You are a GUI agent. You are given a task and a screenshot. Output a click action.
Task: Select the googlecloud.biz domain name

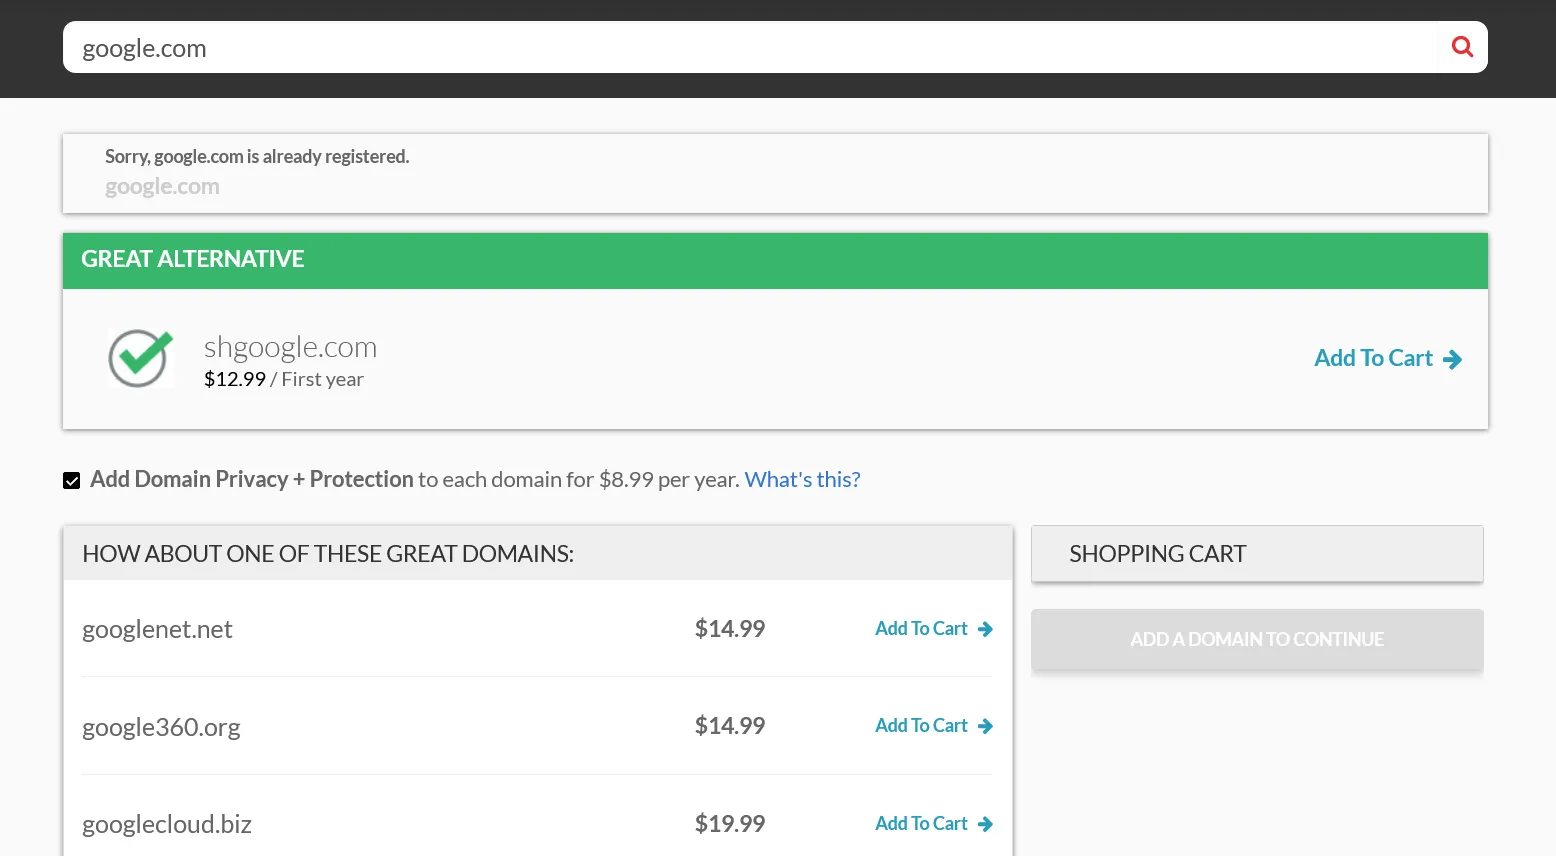[167, 824]
